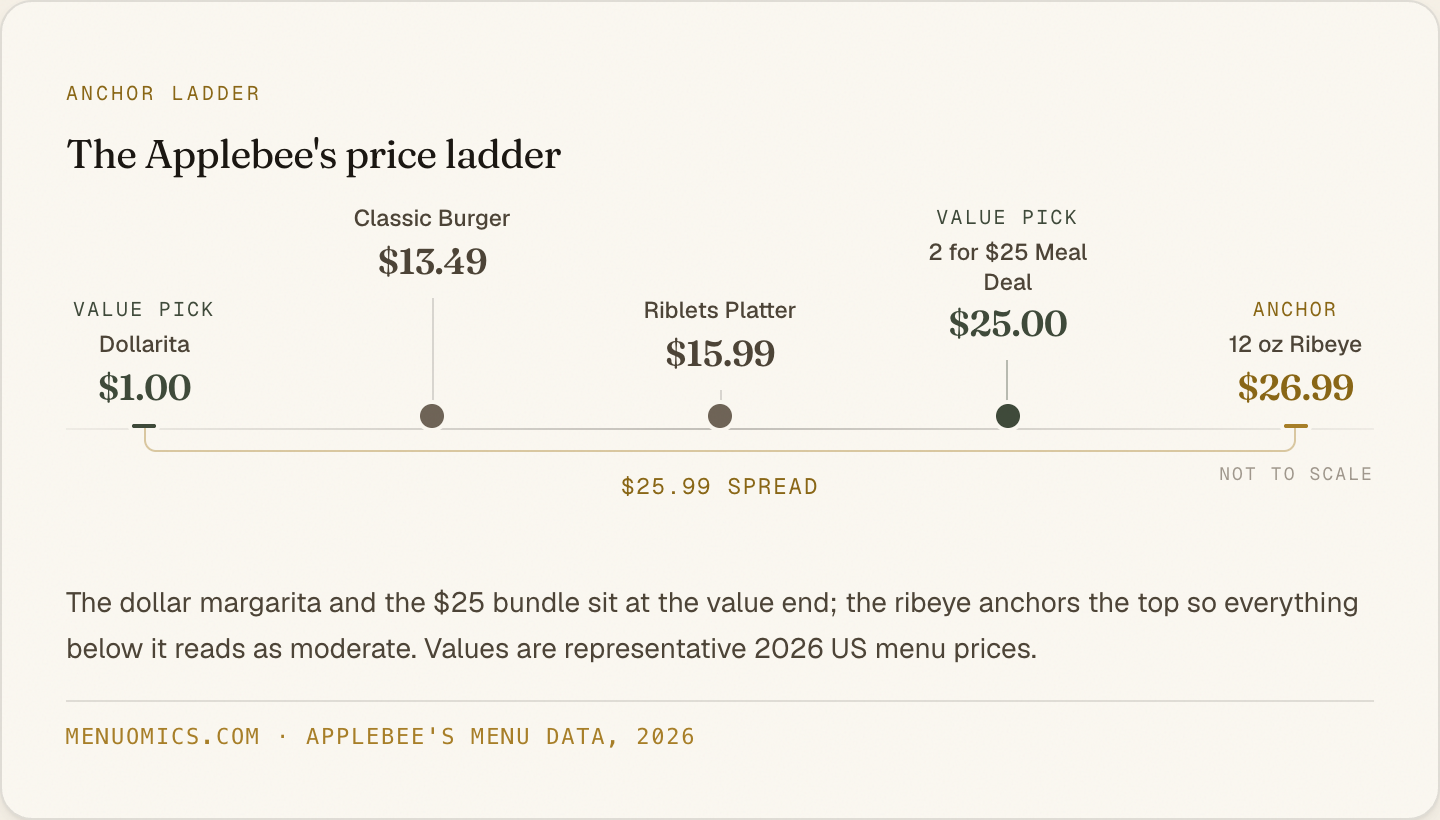The width and height of the screenshot is (1440, 820).
Task: Click the Dollarita tick mark on axis
Action: point(144,426)
